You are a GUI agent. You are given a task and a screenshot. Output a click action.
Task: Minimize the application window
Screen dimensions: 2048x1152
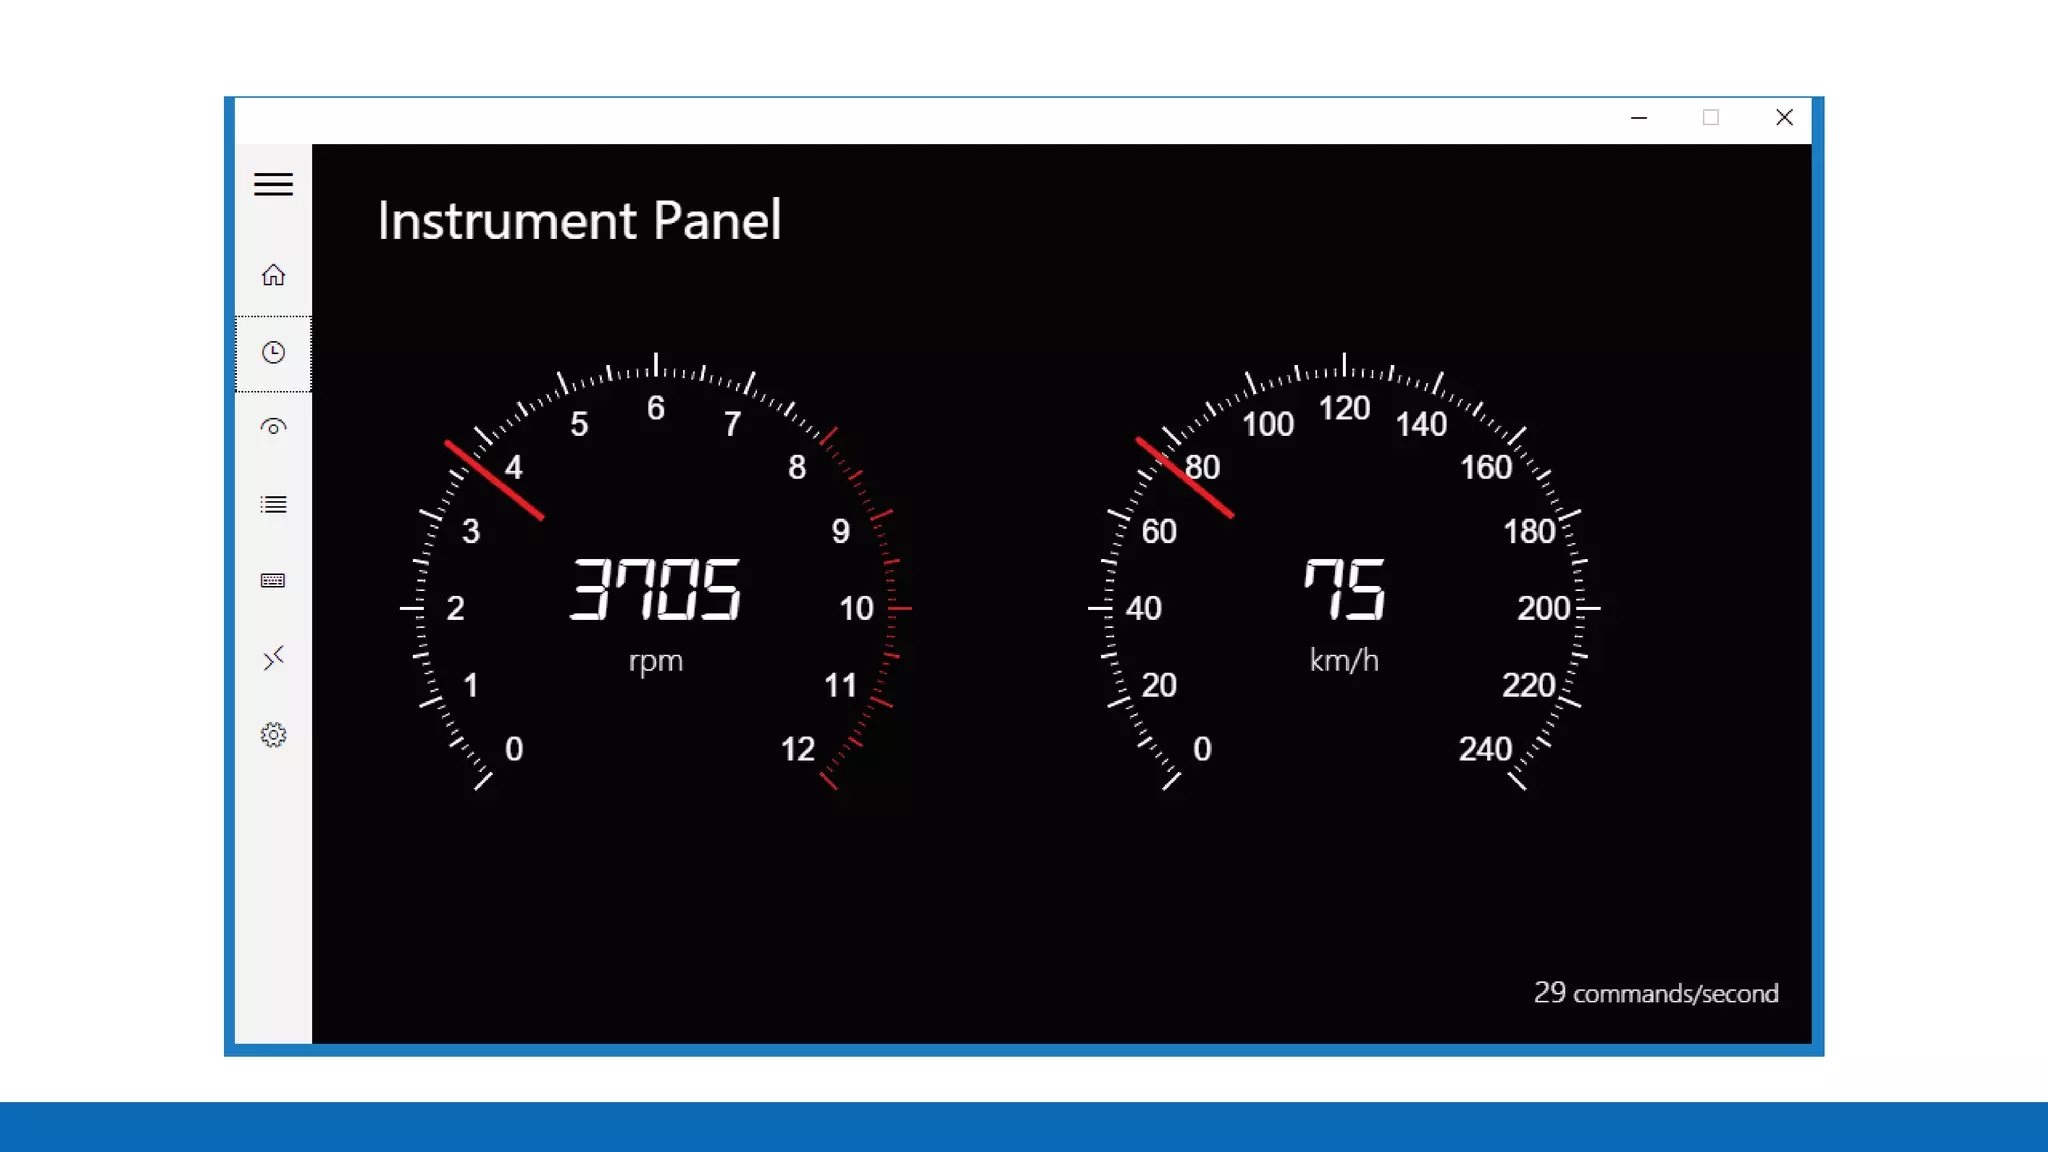click(x=1638, y=118)
